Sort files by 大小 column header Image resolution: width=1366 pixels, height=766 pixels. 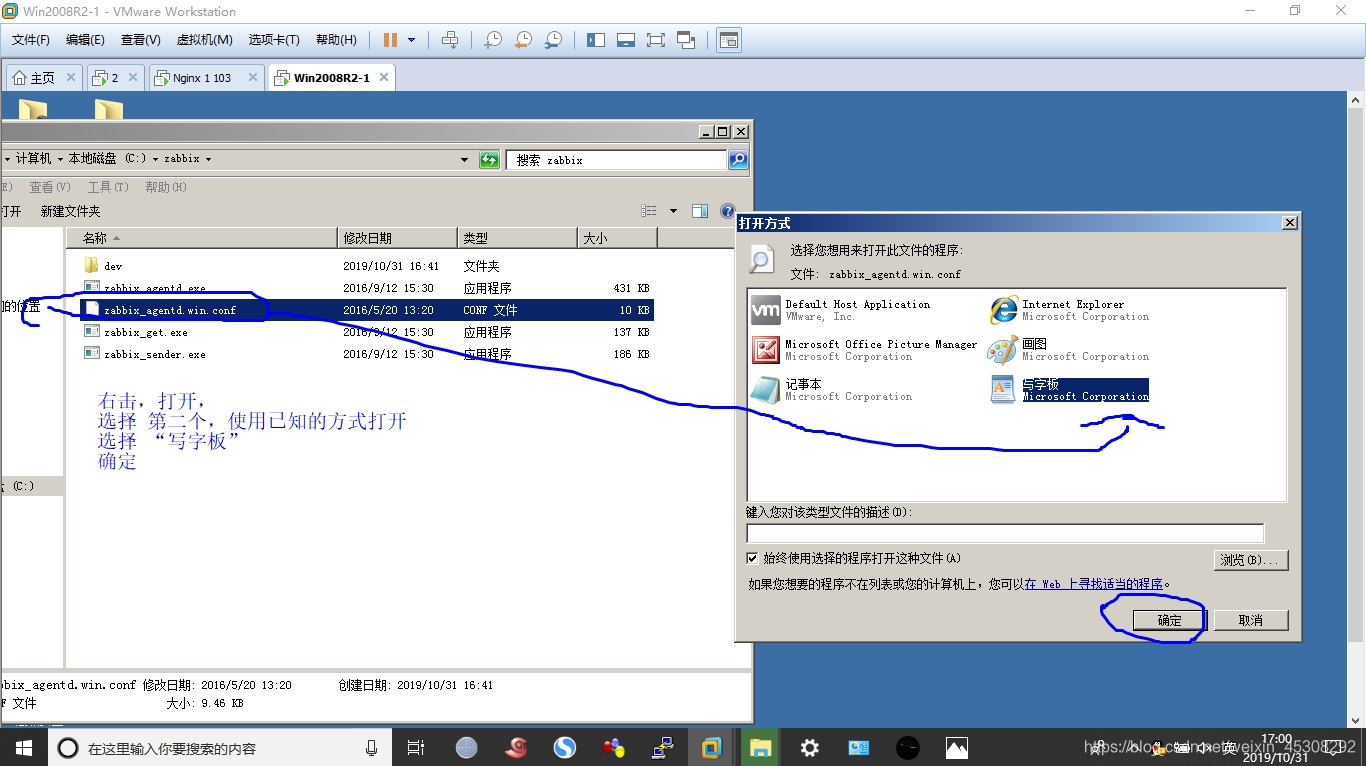pyautogui.click(x=617, y=238)
